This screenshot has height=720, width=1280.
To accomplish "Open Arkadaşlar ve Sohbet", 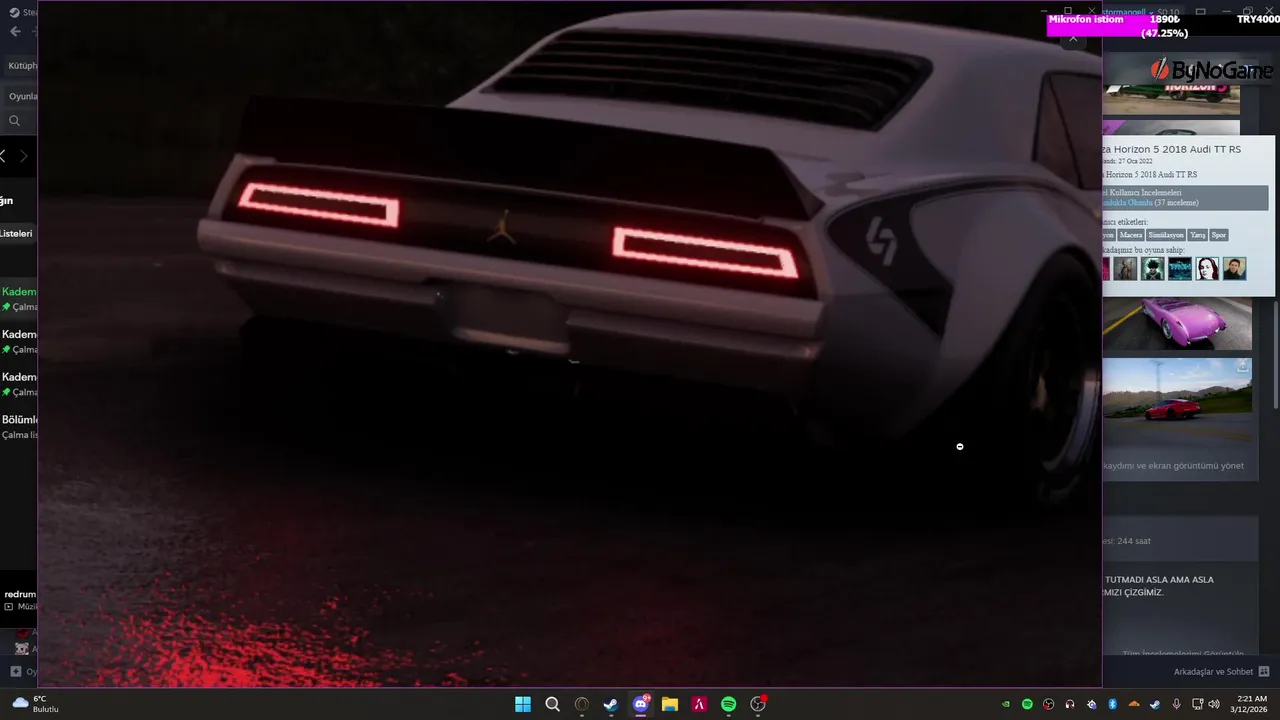I will click(x=1221, y=672).
